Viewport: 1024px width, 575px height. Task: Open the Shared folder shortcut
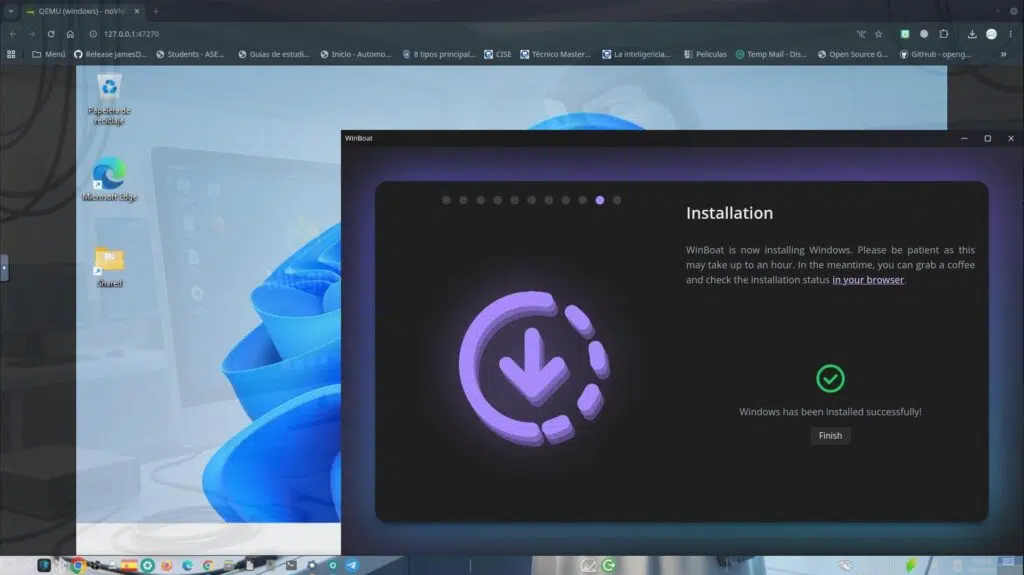coord(109,267)
